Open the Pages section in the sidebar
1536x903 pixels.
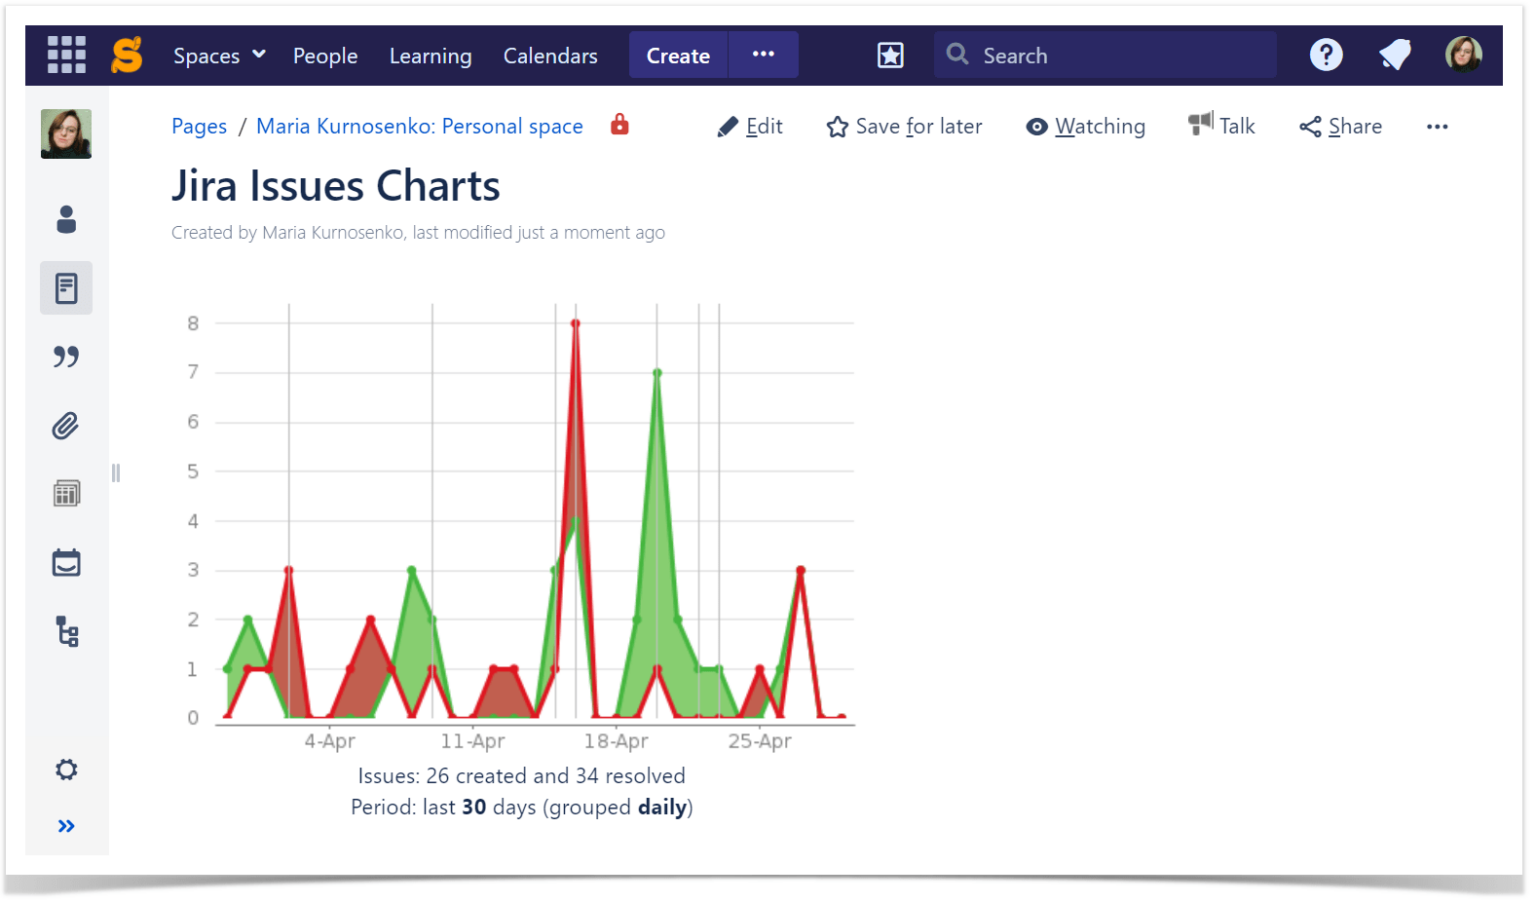(65, 287)
